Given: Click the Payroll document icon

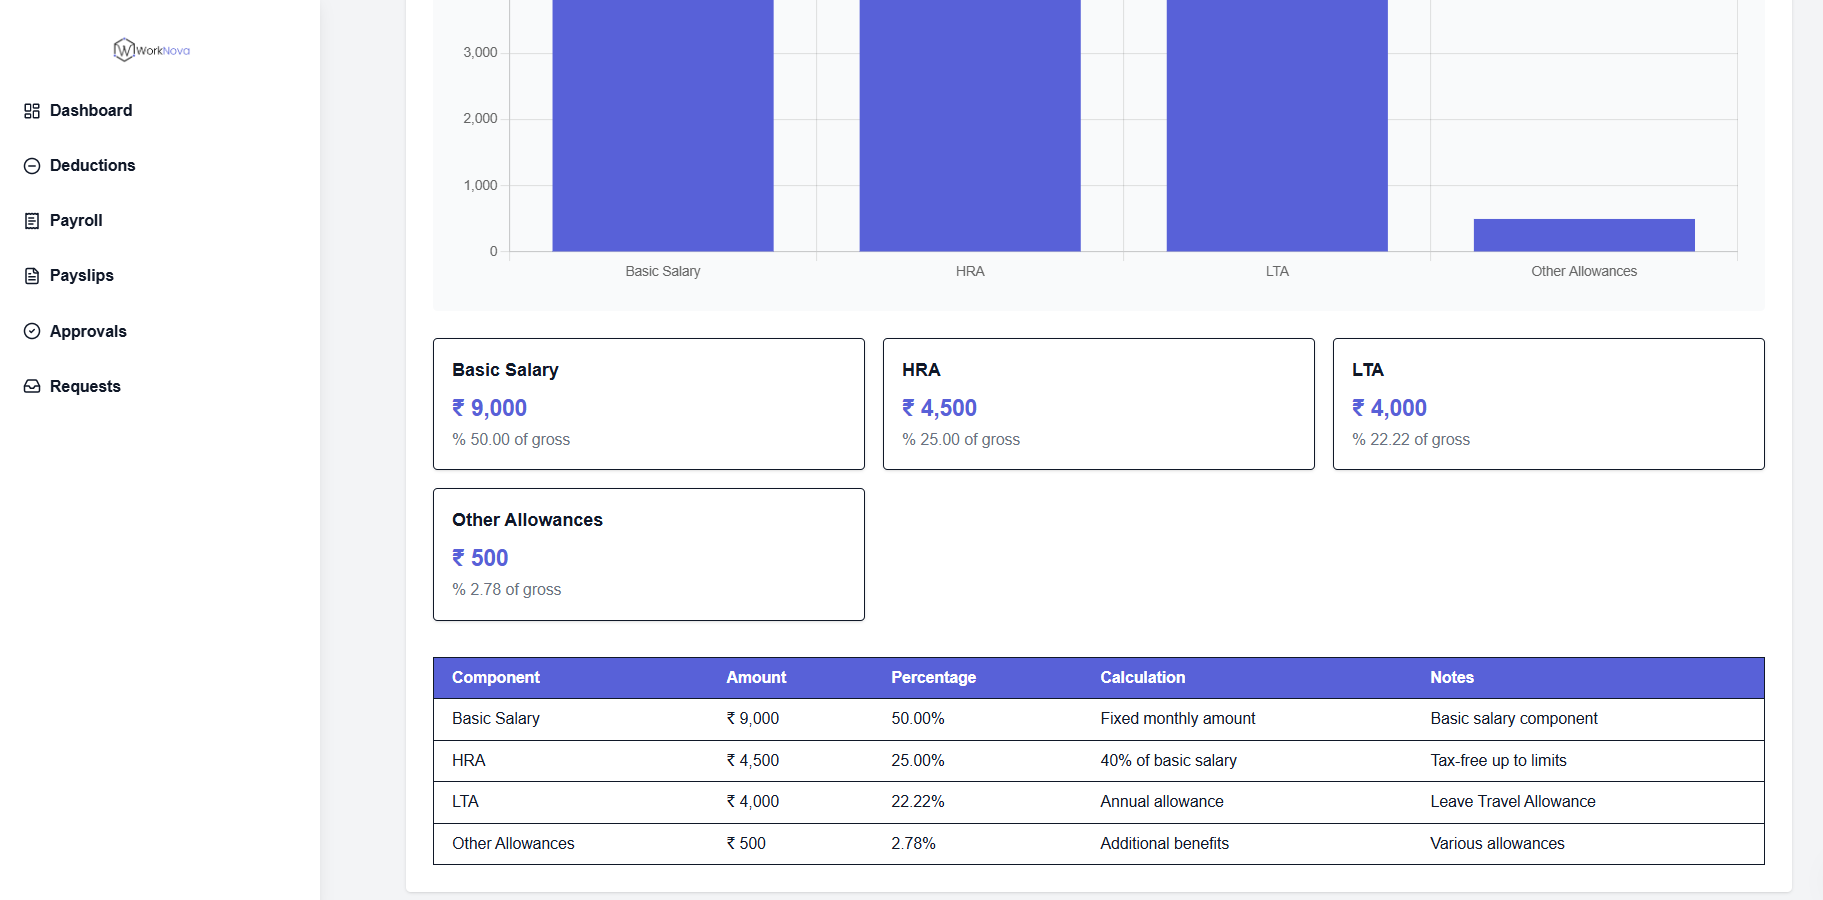Looking at the screenshot, I should 32,221.
